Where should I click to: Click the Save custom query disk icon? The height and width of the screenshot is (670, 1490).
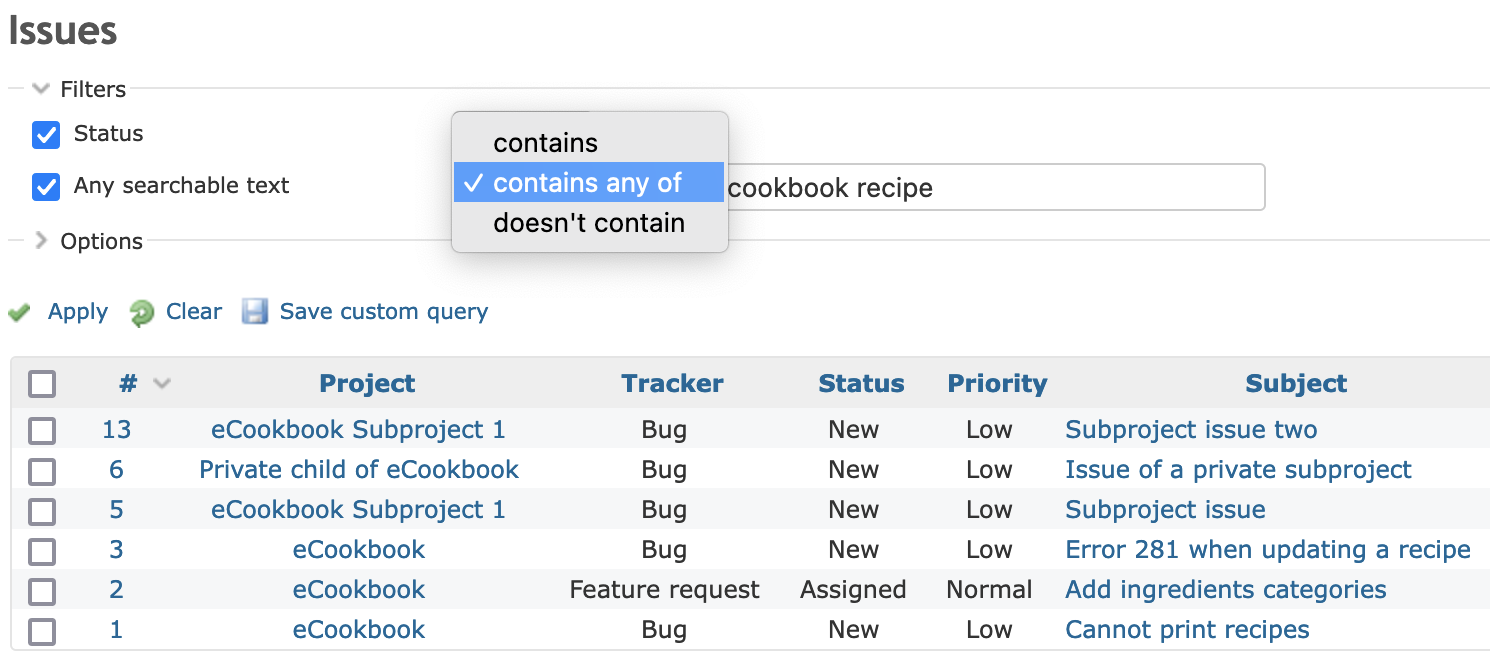[256, 312]
